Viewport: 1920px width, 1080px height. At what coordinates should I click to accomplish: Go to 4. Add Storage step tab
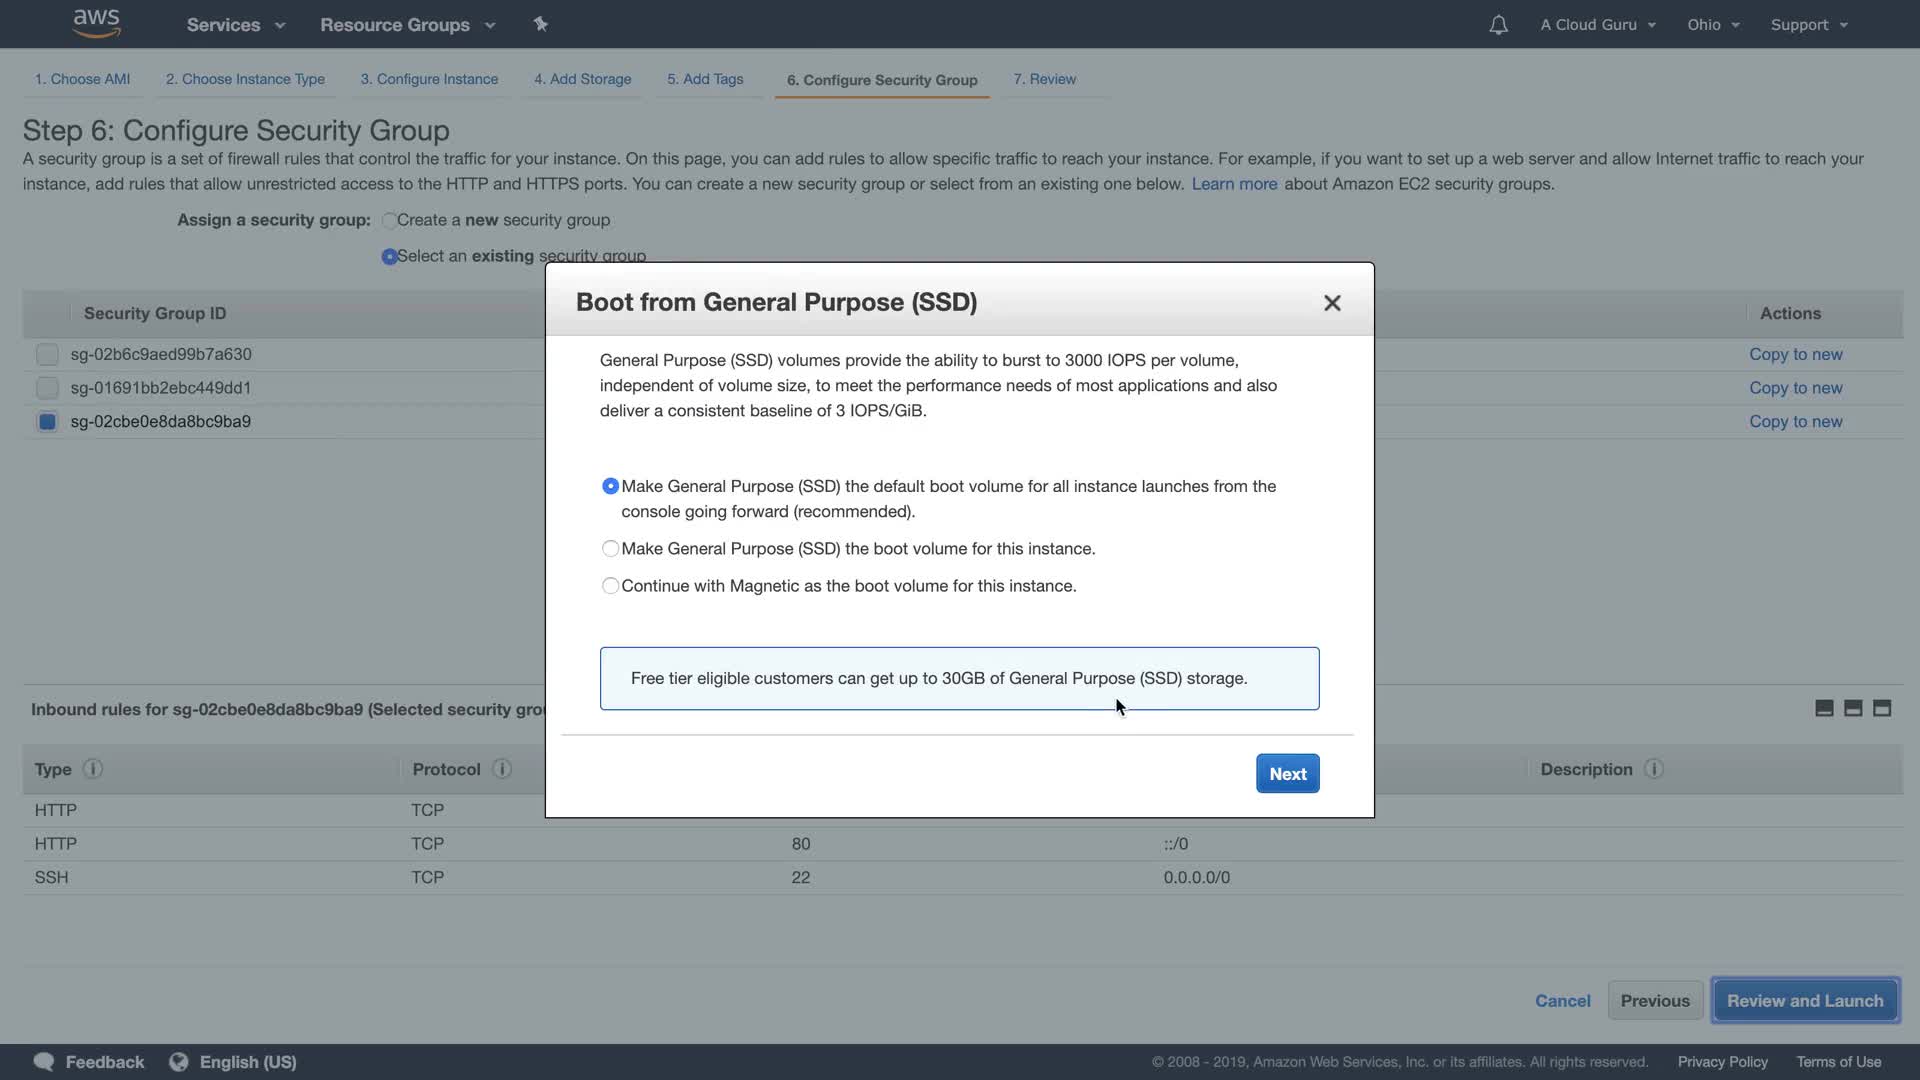coord(582,79)
